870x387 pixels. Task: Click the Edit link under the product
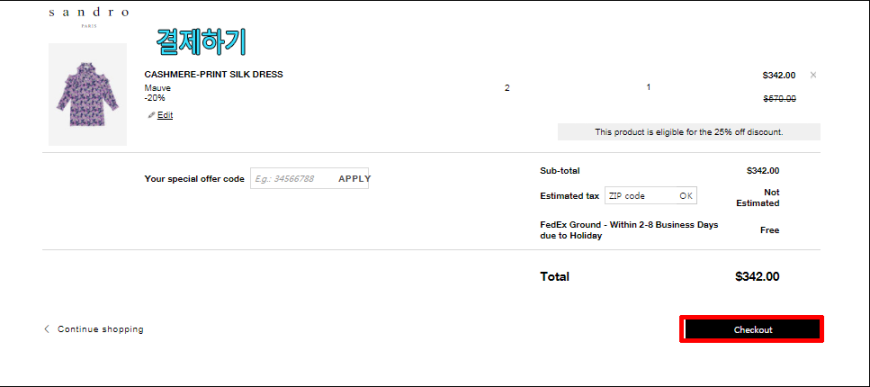(165, 115)
